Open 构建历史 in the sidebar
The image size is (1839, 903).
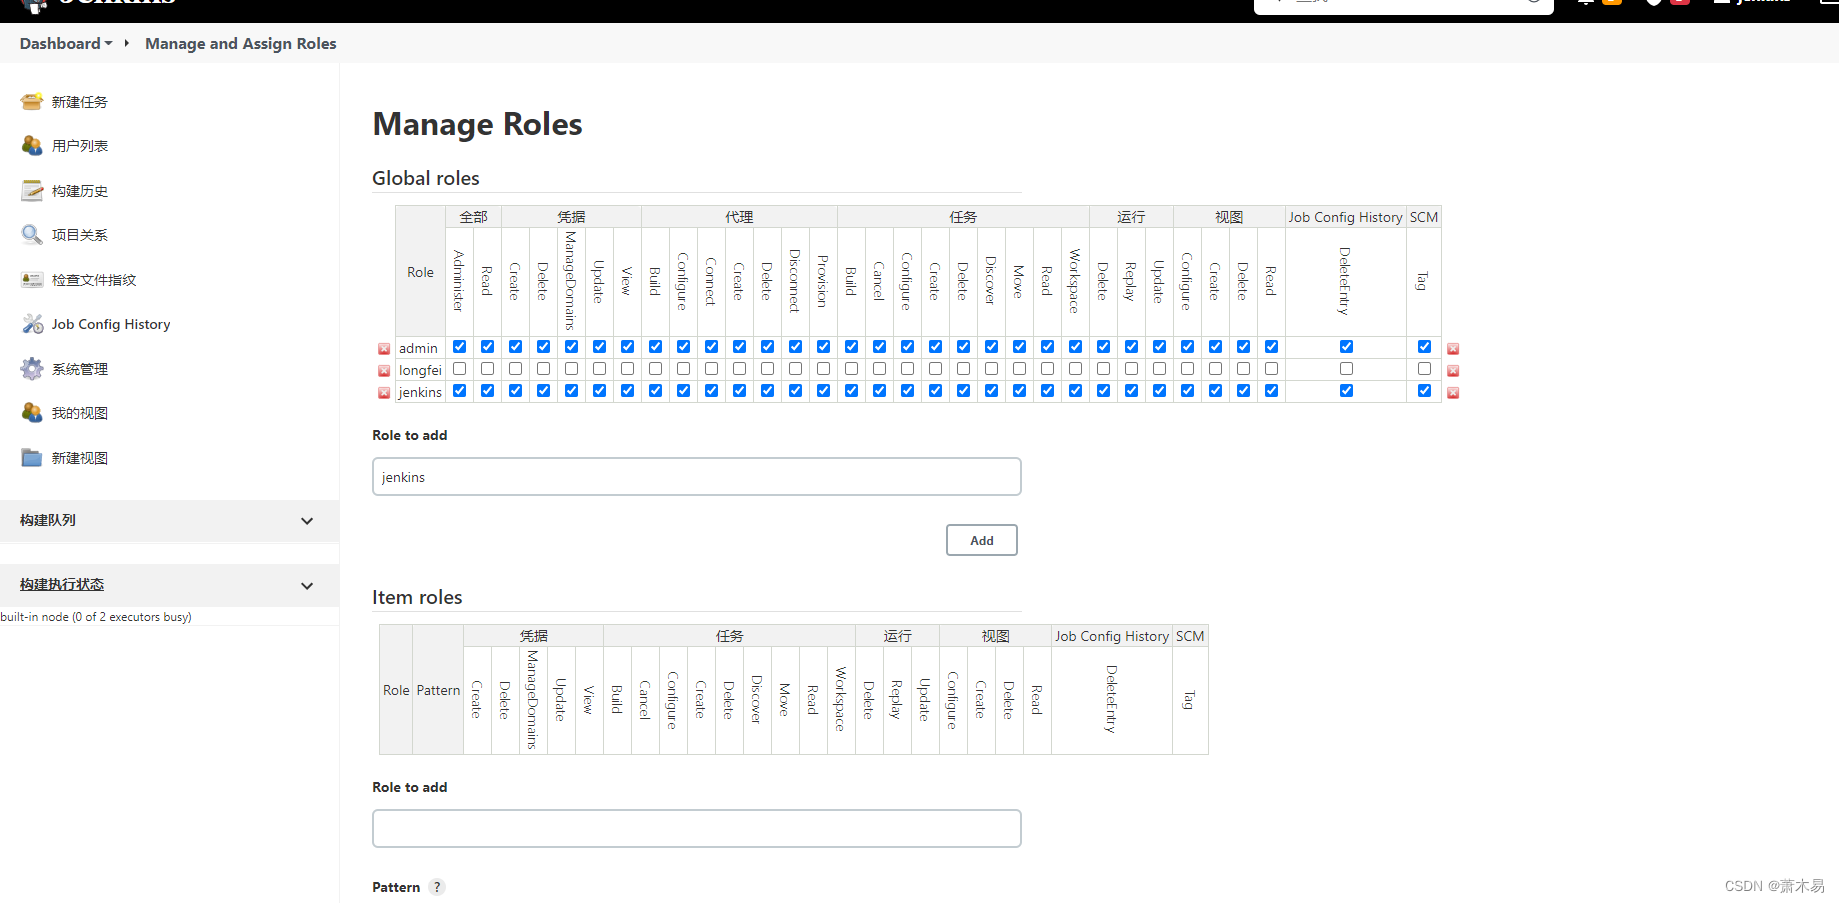80,191
